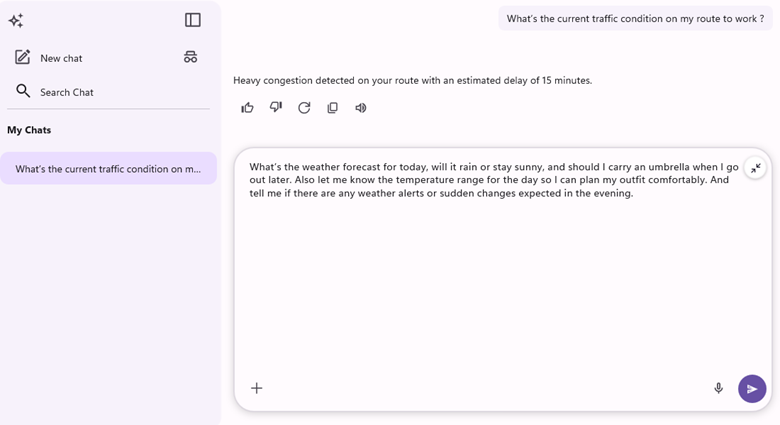
Task: Click the My Chats heading
Action: [29, 130]
